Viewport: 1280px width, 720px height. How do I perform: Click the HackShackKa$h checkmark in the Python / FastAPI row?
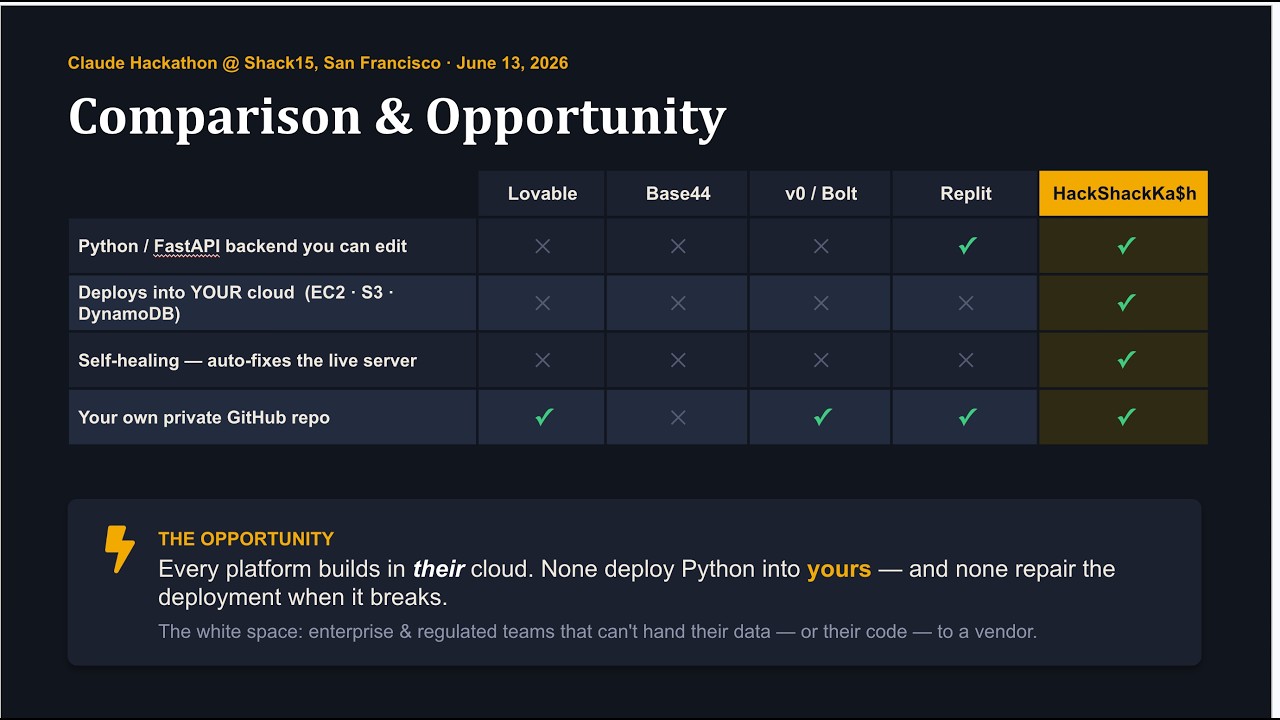[x=1126, y=245]
